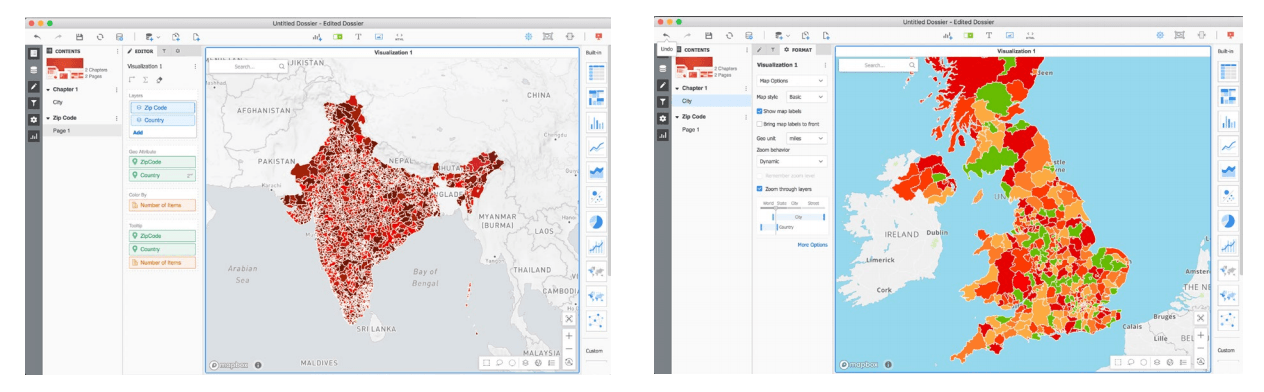Select network visualization in left window gallery

[597, 320]
